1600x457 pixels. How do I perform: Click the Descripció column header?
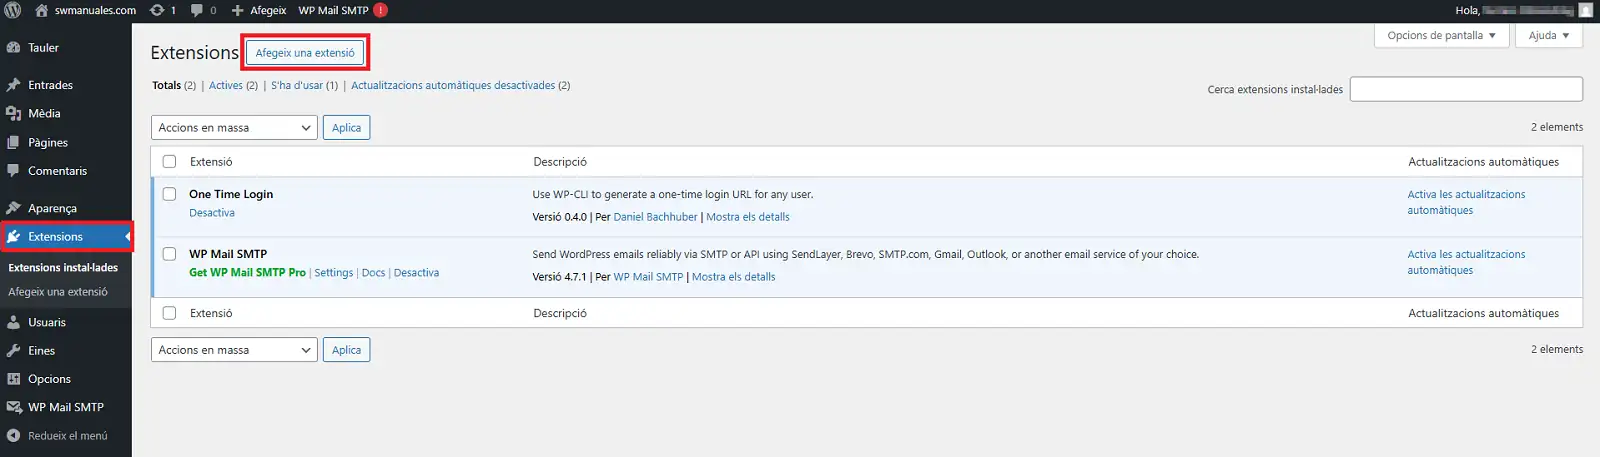click(560, 162)
